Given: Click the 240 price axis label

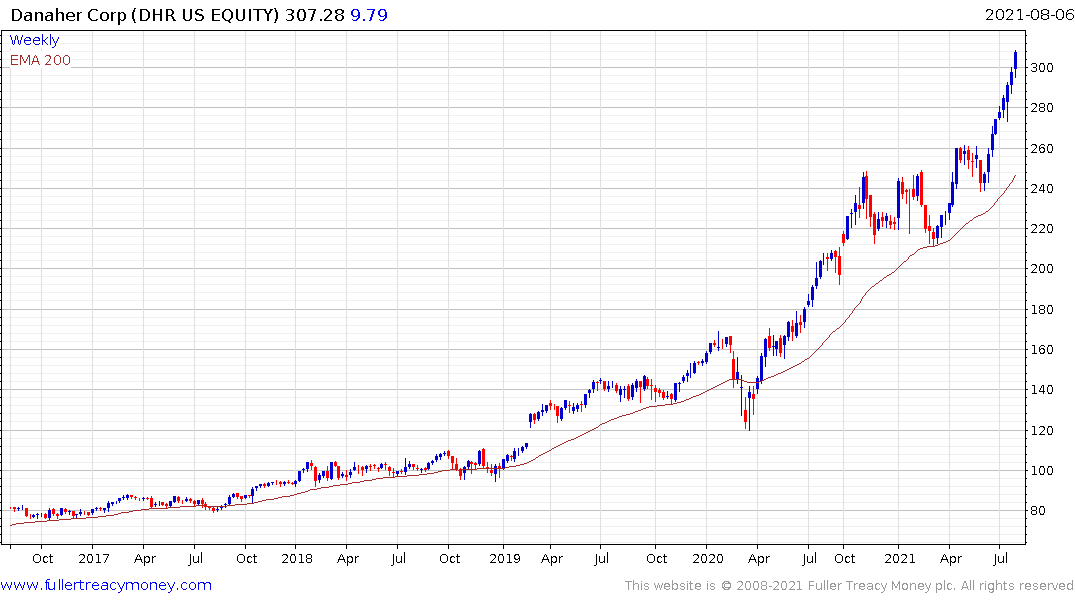Looking at the screenshot, I should tap(1041, 189).
